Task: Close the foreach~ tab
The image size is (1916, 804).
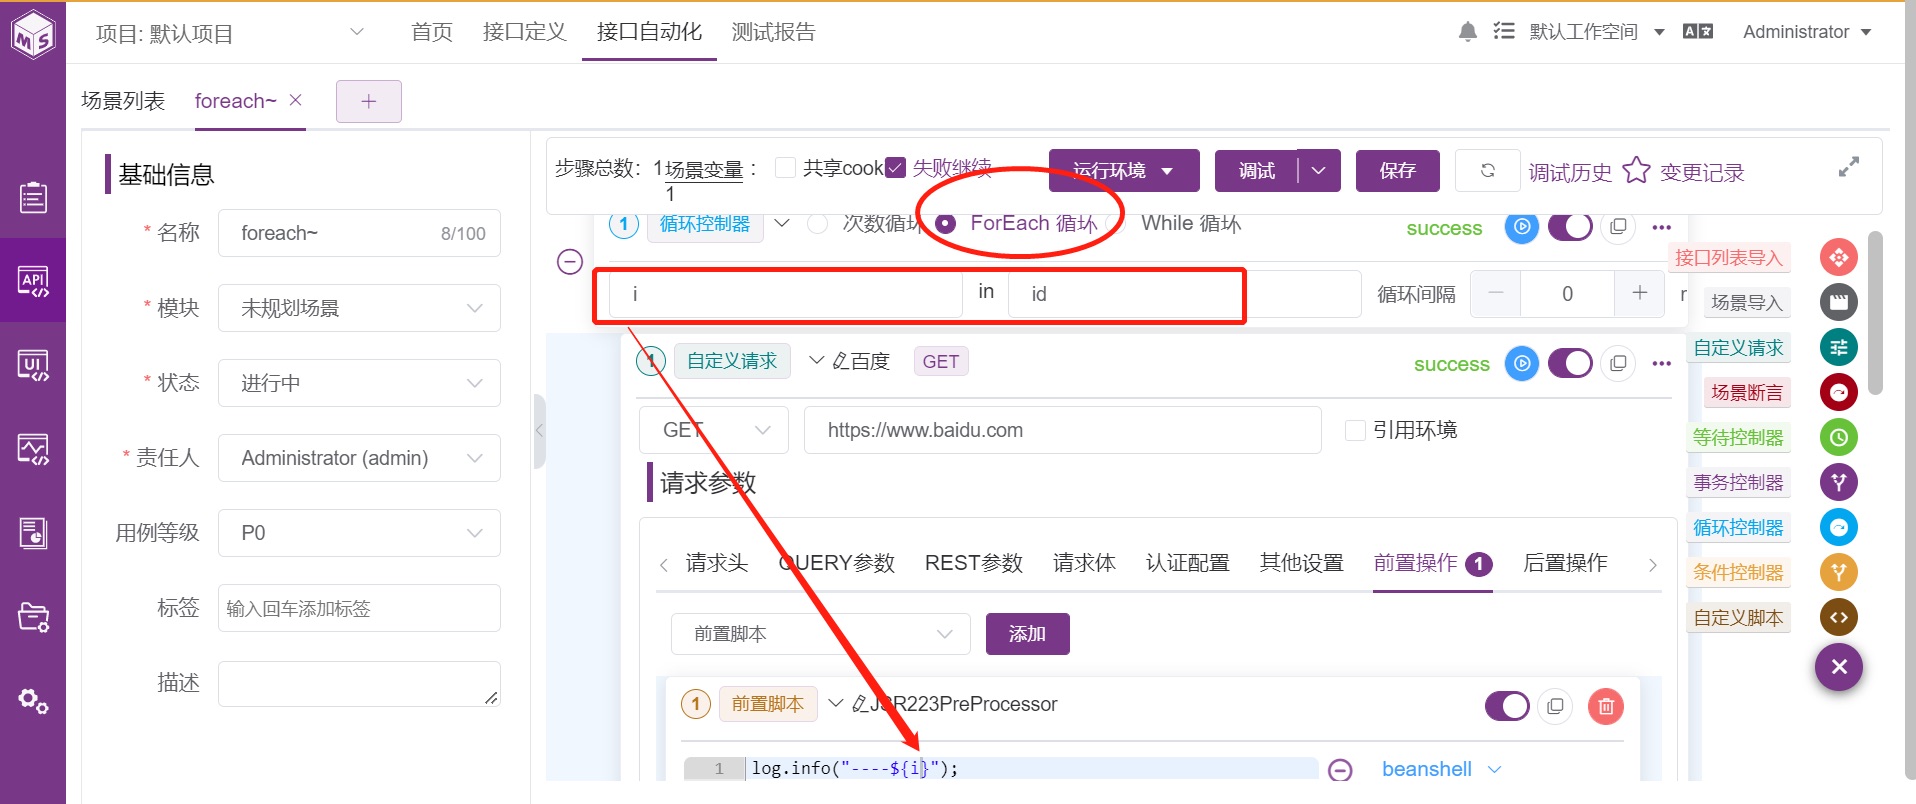Action: (295, 100)
